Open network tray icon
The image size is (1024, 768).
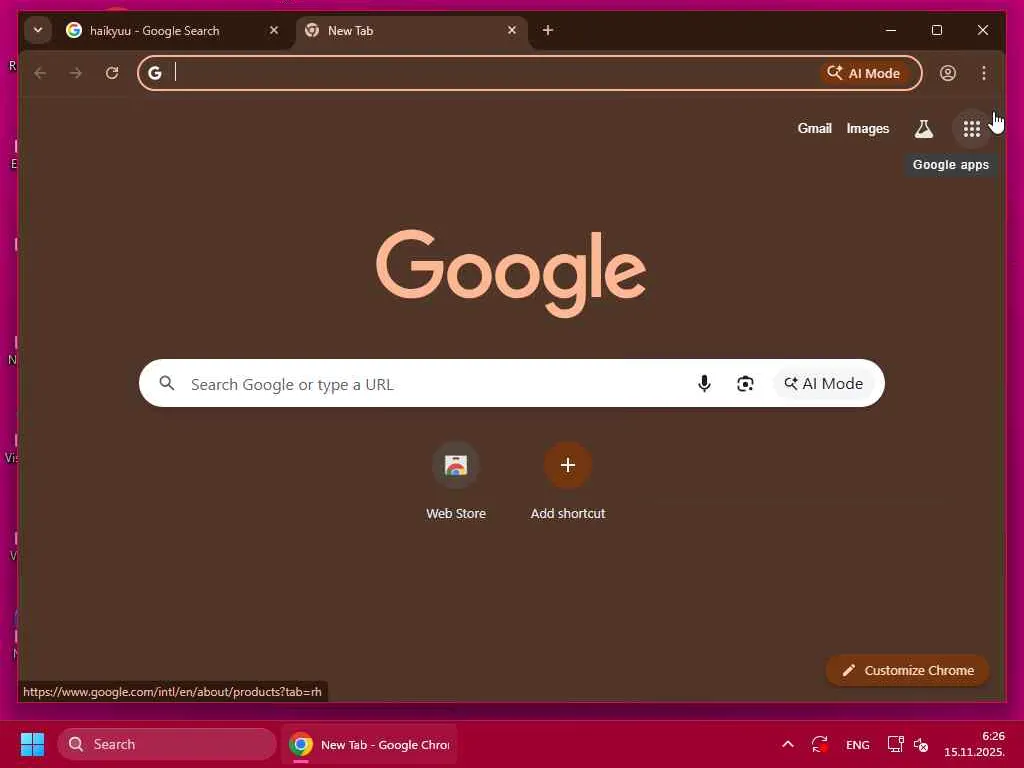[x=895, y=744]
